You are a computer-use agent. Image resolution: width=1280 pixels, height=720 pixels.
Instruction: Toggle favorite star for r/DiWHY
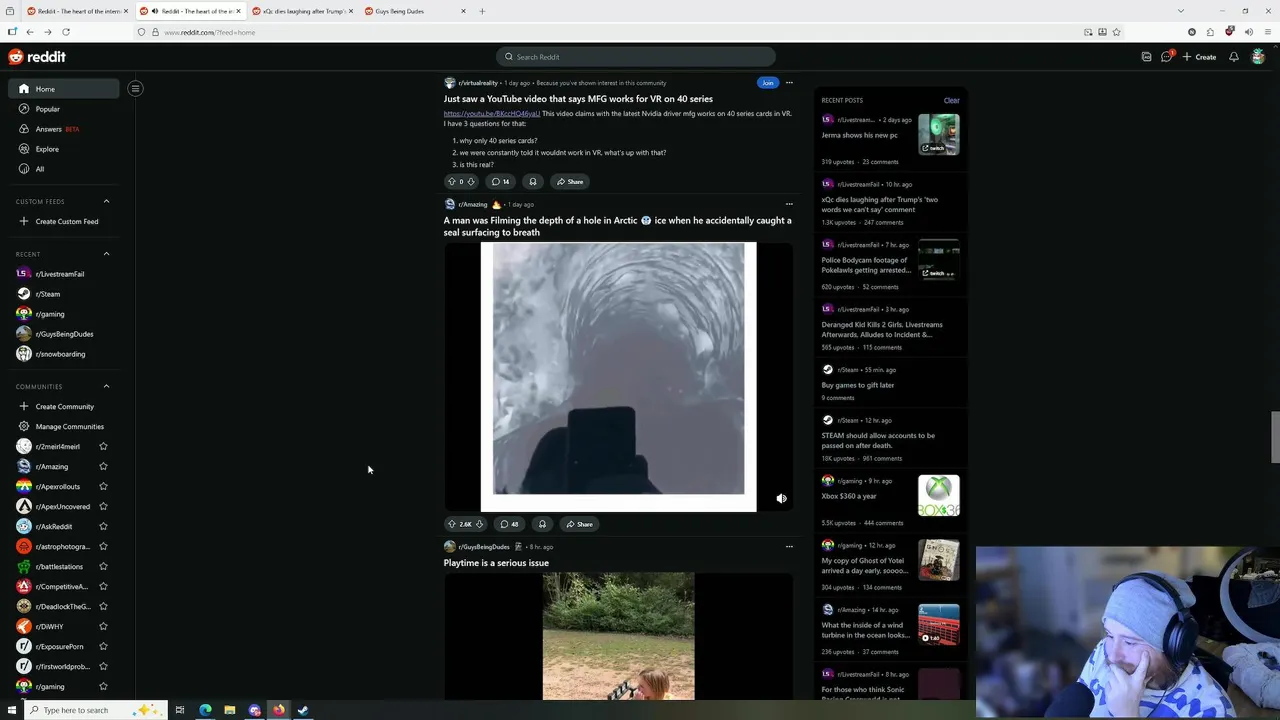pos(103,626)
